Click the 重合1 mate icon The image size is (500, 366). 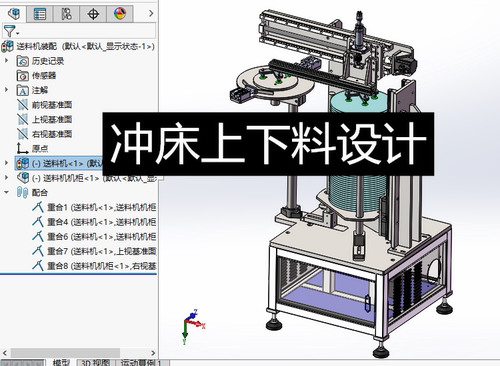click(x=38, y=207)
